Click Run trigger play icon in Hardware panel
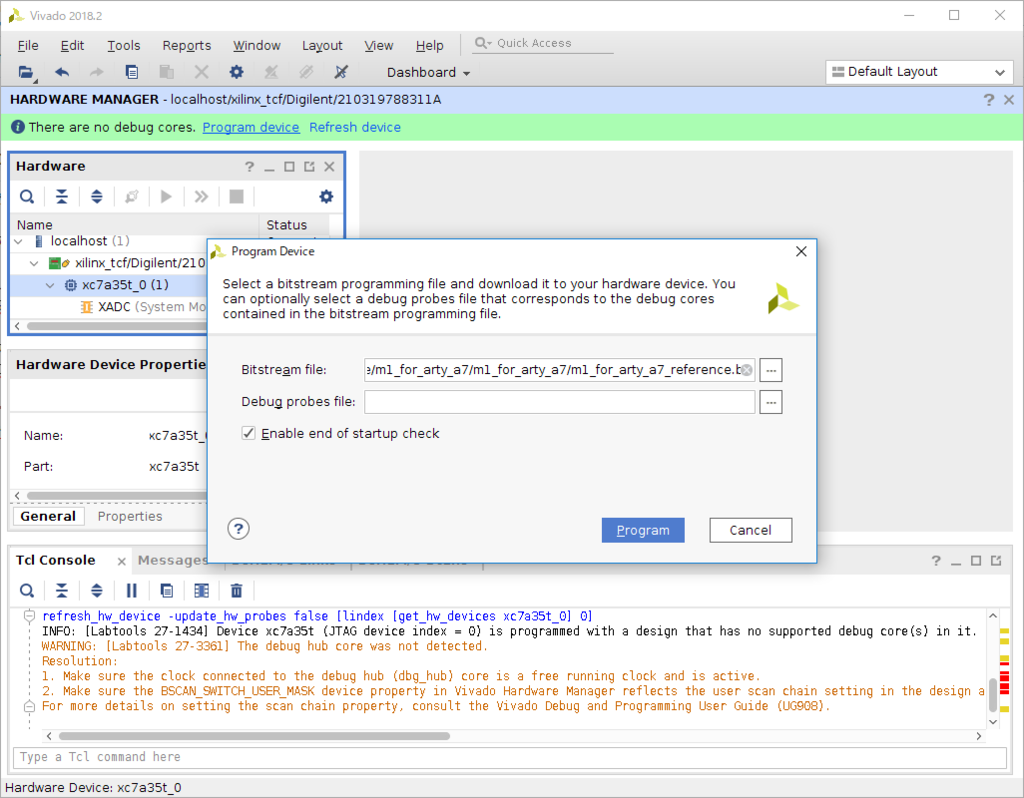1024x798 pixels. [x=166, y=197]
